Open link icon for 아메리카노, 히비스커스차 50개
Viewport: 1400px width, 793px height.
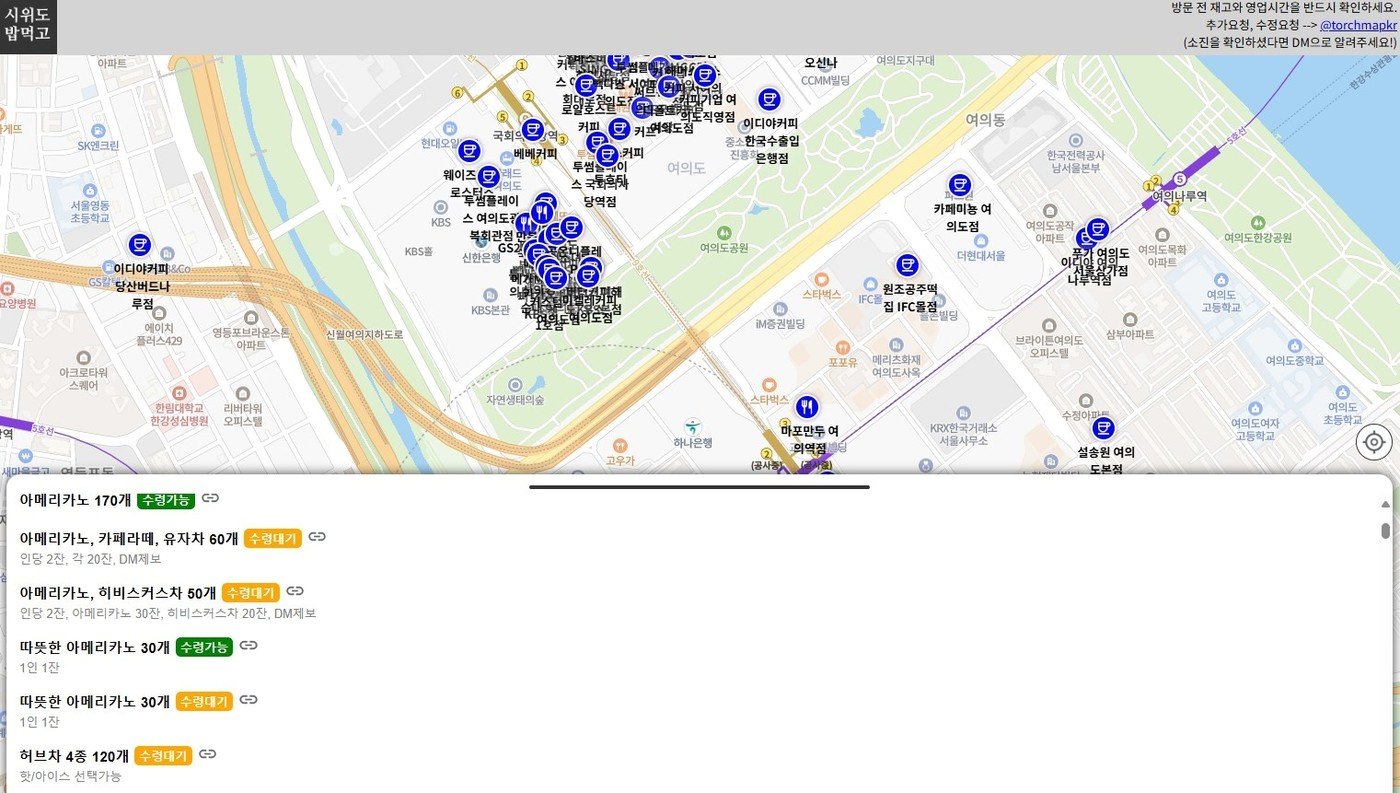point(295,591)
